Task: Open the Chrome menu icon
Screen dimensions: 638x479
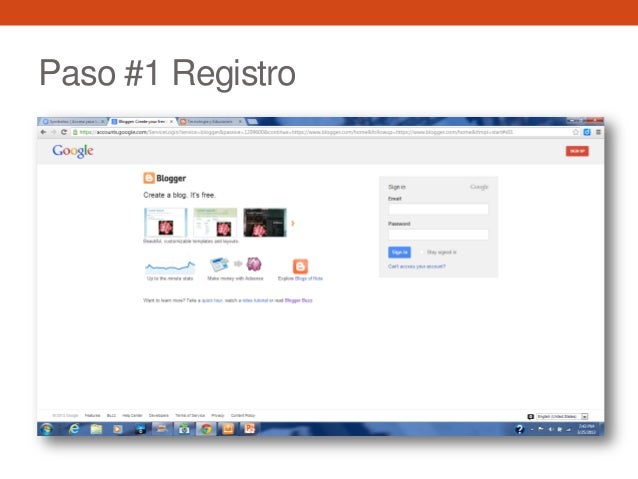Action: 598,132
